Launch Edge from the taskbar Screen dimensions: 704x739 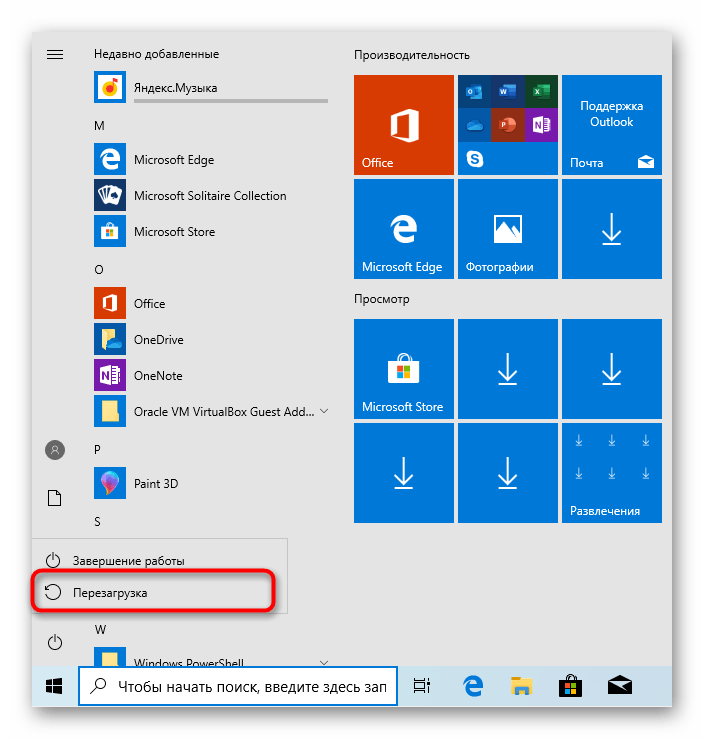[473, 686]
